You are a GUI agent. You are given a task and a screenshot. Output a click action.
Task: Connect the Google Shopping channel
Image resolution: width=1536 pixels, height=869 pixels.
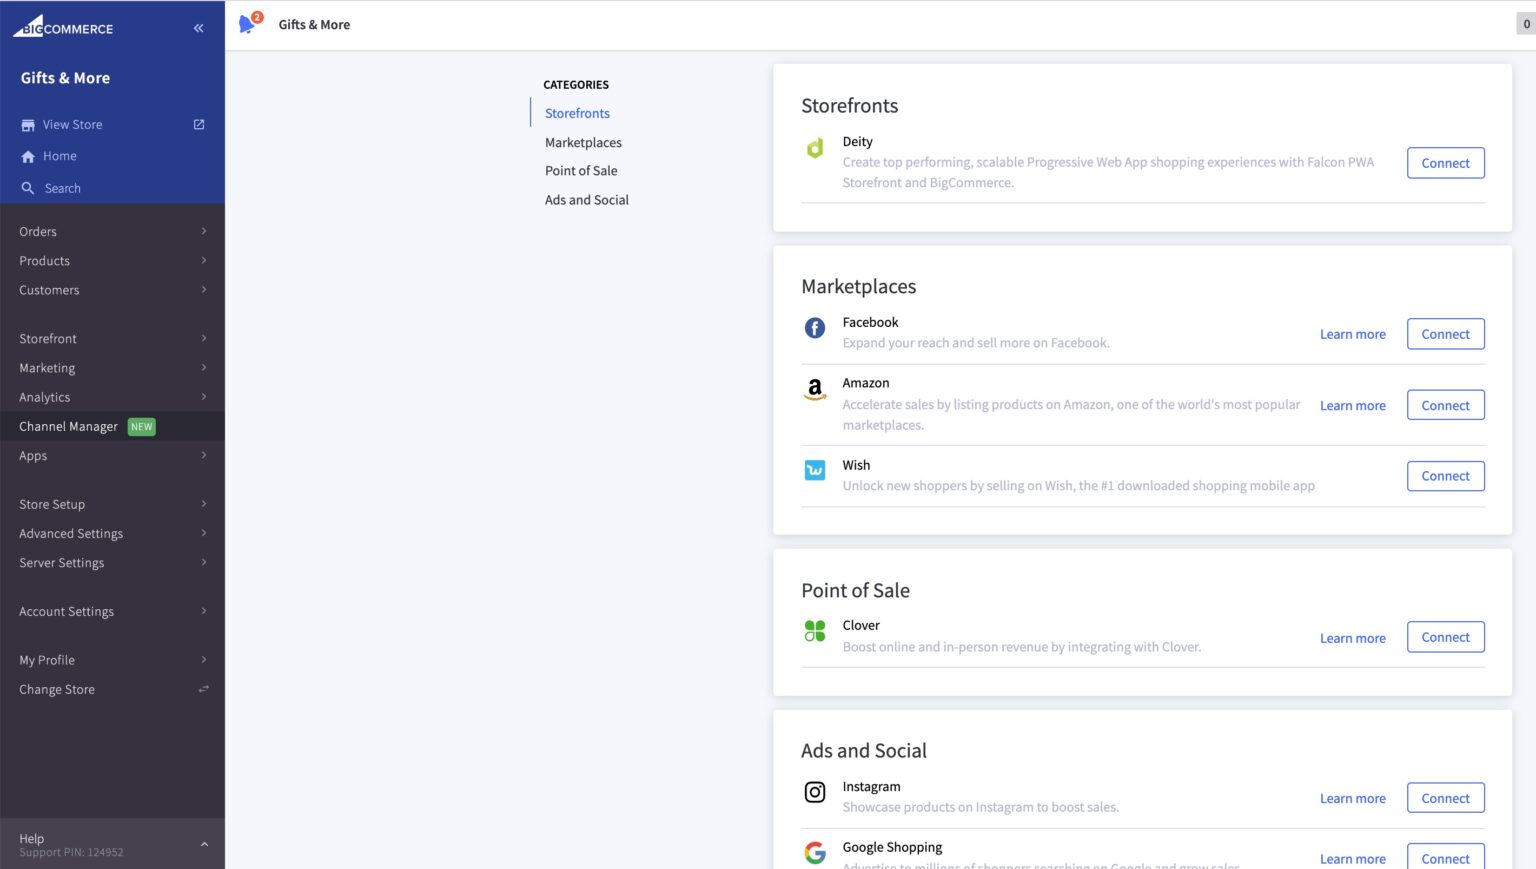1445,858
